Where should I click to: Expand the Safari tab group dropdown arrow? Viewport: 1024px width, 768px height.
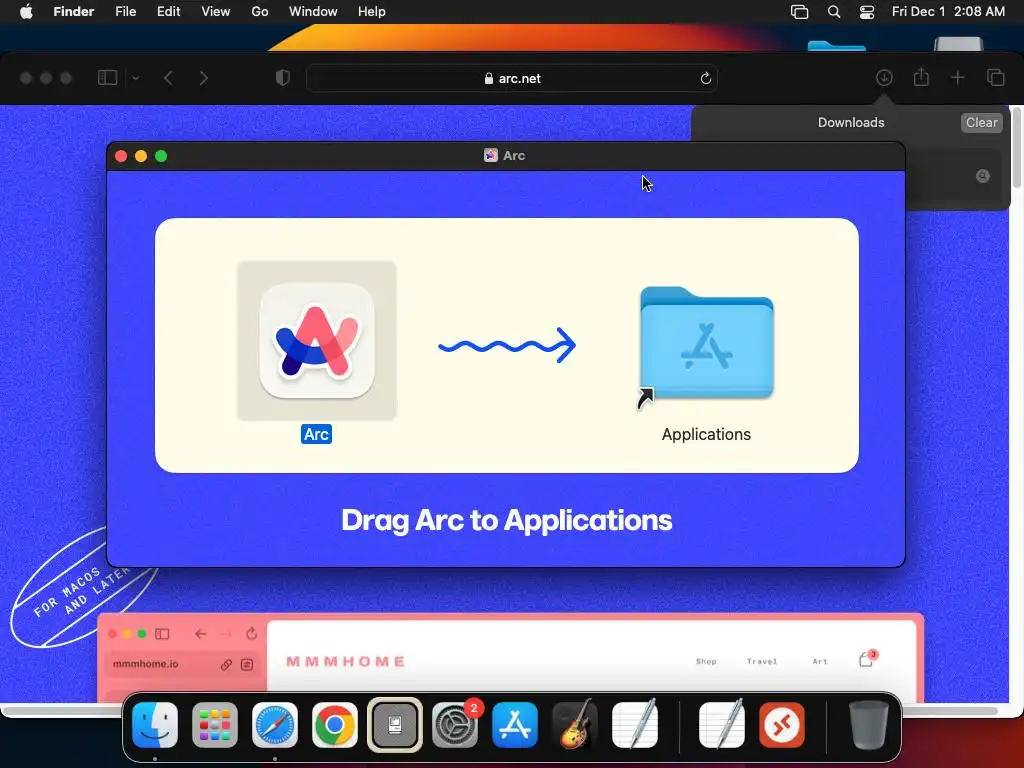click(135, 78)
